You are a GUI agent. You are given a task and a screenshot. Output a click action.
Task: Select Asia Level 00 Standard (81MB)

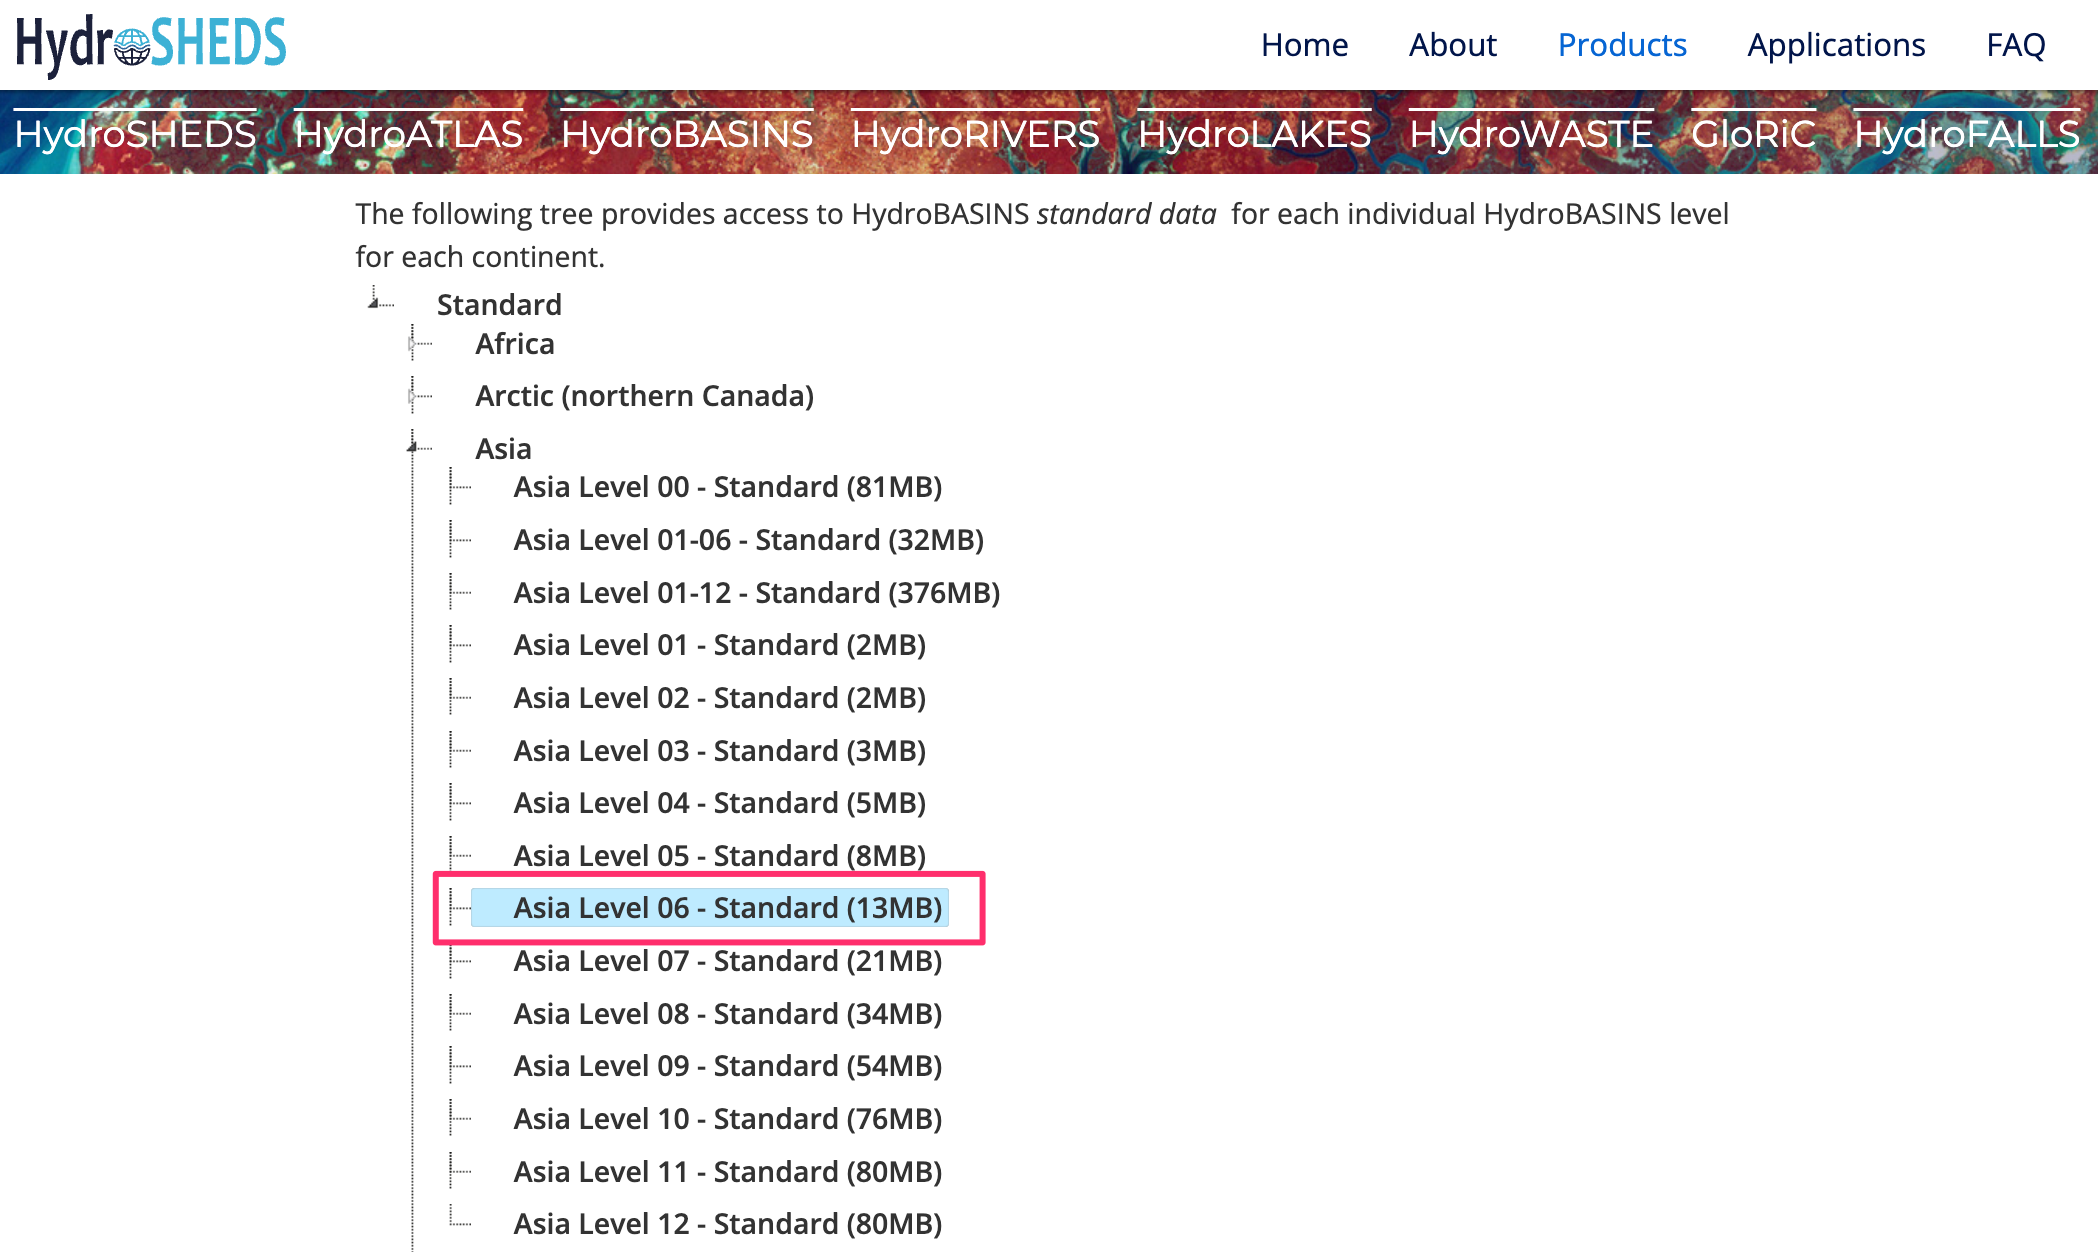pos(727,487)
